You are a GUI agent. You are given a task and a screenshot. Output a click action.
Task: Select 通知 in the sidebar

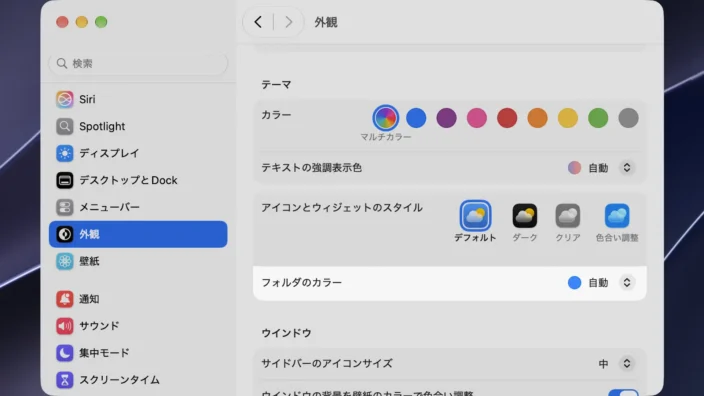[138, 299]
